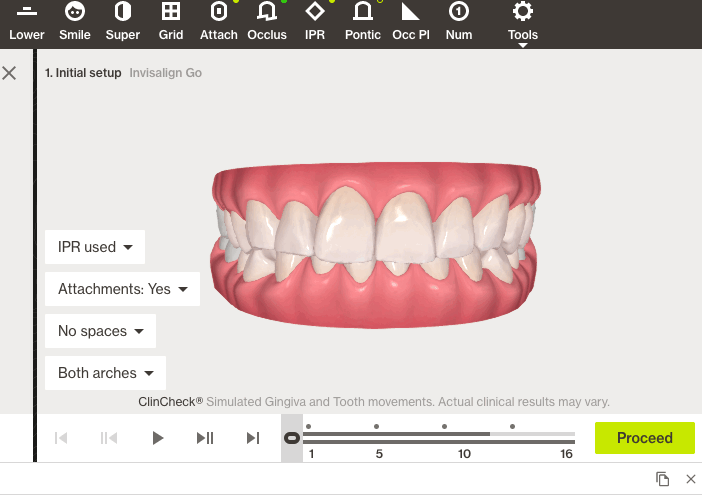The width and height of the screenshot is (702, 496).
Task: Toggle Attach attachments display
Action: [218, 22]
